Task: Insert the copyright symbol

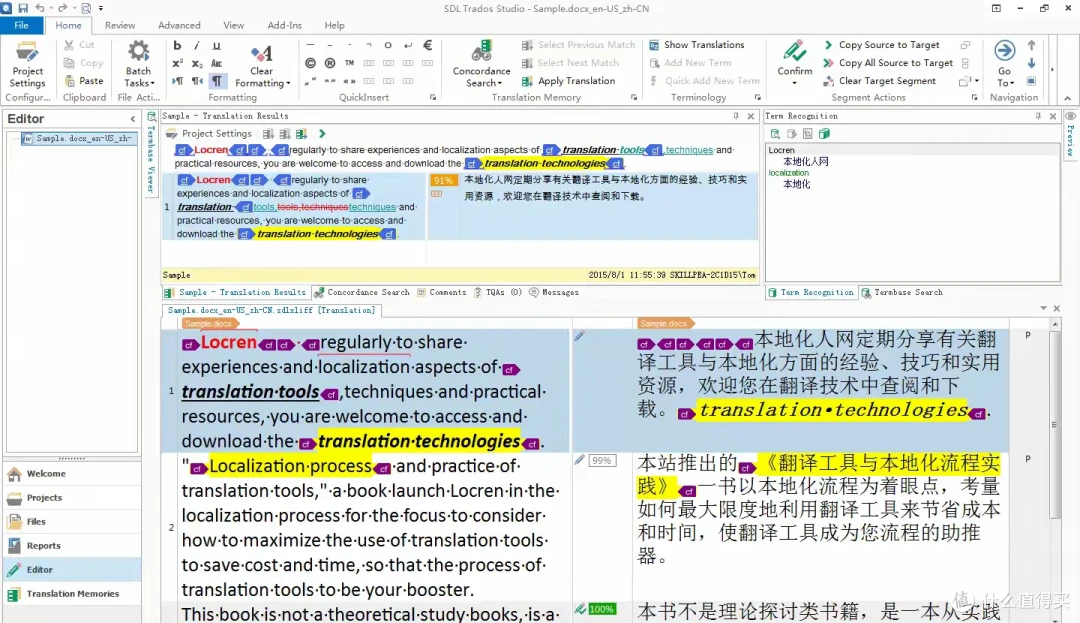Action: [310, 63]
